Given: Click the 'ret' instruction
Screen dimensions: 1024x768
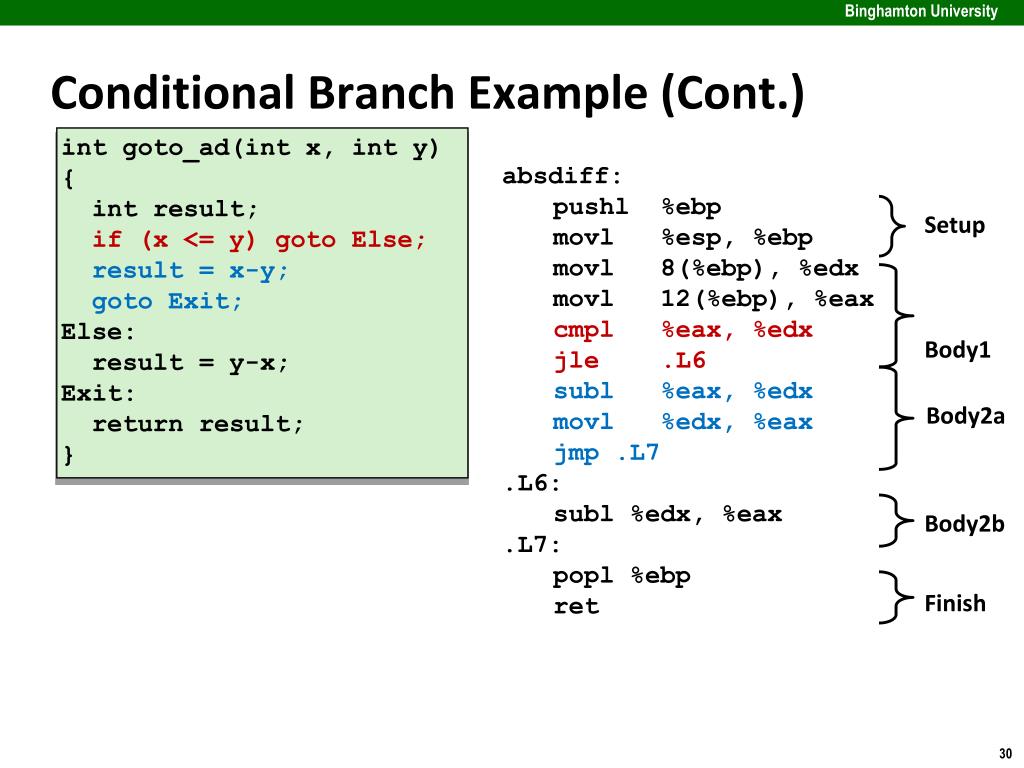Looking at the screenshot, I should coord(576,607).
